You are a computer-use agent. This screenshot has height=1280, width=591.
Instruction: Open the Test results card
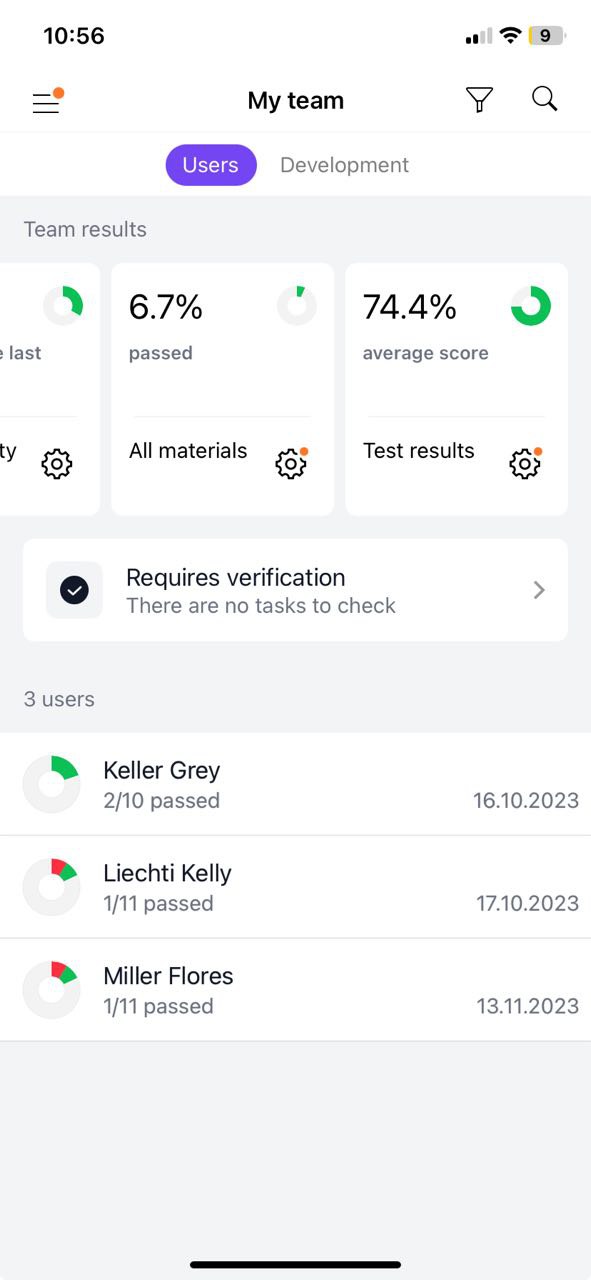tap(456, 389)
